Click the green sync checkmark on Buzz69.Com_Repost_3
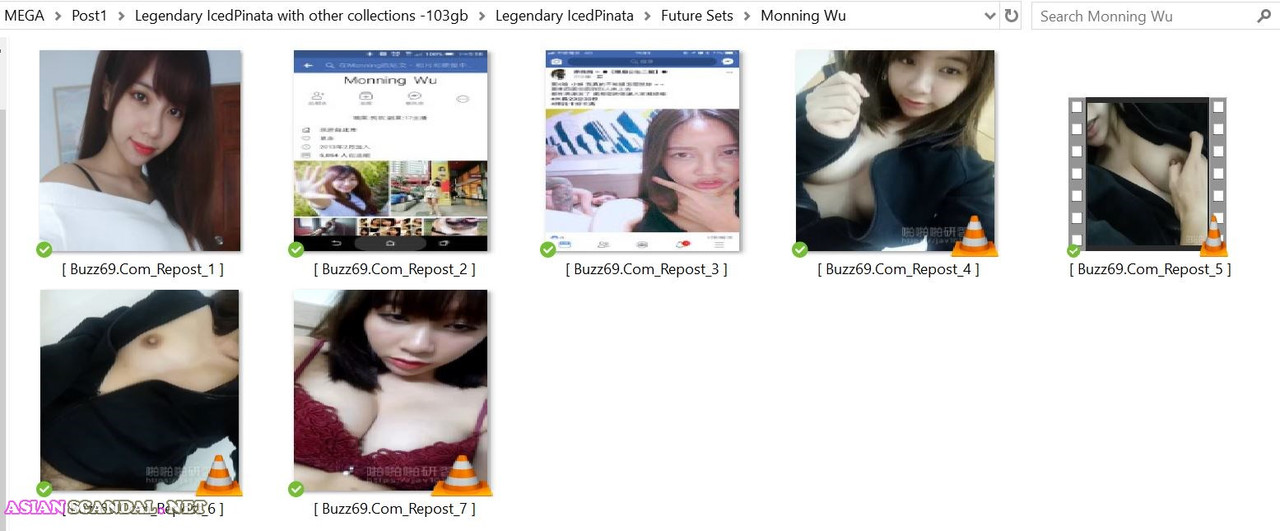 548,249
